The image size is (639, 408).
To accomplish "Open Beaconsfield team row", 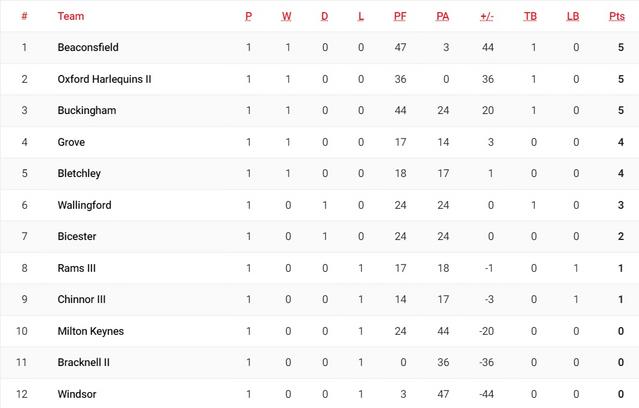I will 87,47.
